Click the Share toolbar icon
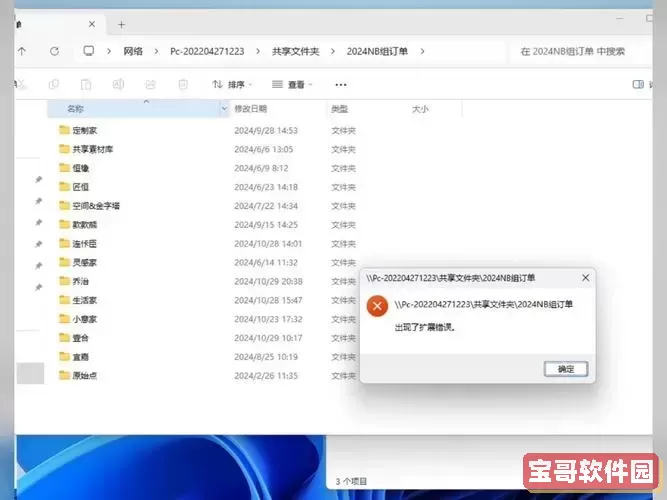This screenshot has width=667, height=500. 151,84
